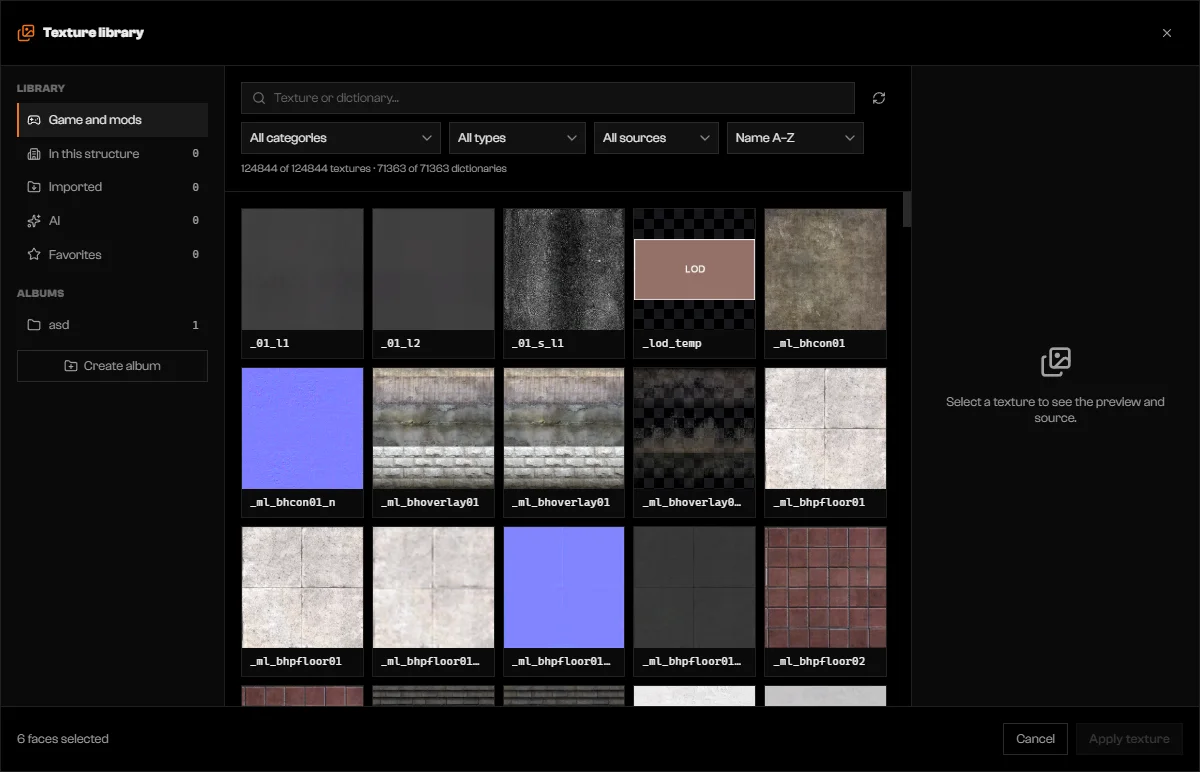Choose the _ml_bhpfloor02 red tile texture
This screenshot has width=1200, height=772.
point(826,601)
